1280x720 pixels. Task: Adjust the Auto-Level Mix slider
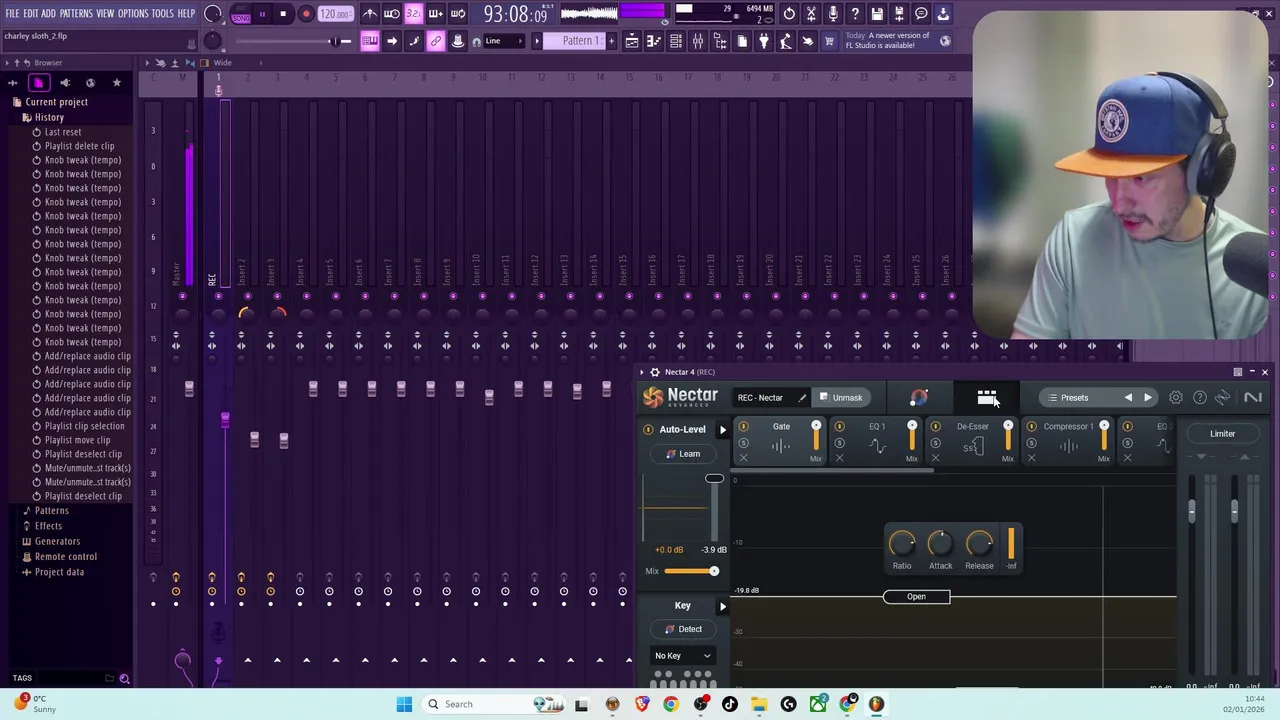point(691,571)
